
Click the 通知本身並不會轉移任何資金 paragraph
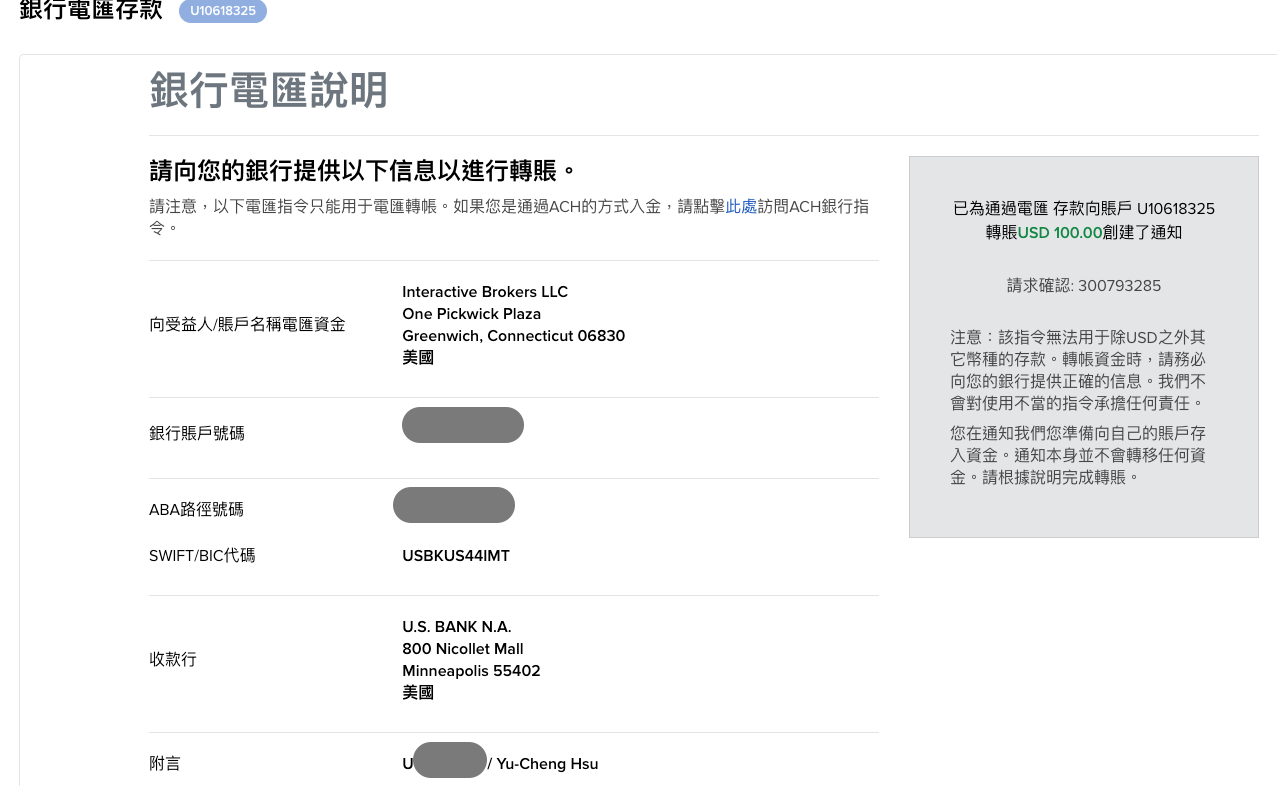(x=1078, y=455)
